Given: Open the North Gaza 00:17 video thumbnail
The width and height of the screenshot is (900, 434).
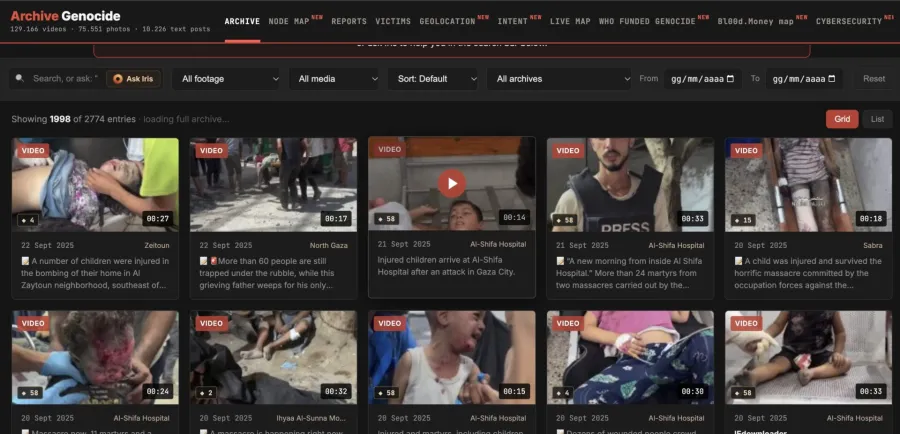Looking at the screenshot, I should [x=273, y=184].
